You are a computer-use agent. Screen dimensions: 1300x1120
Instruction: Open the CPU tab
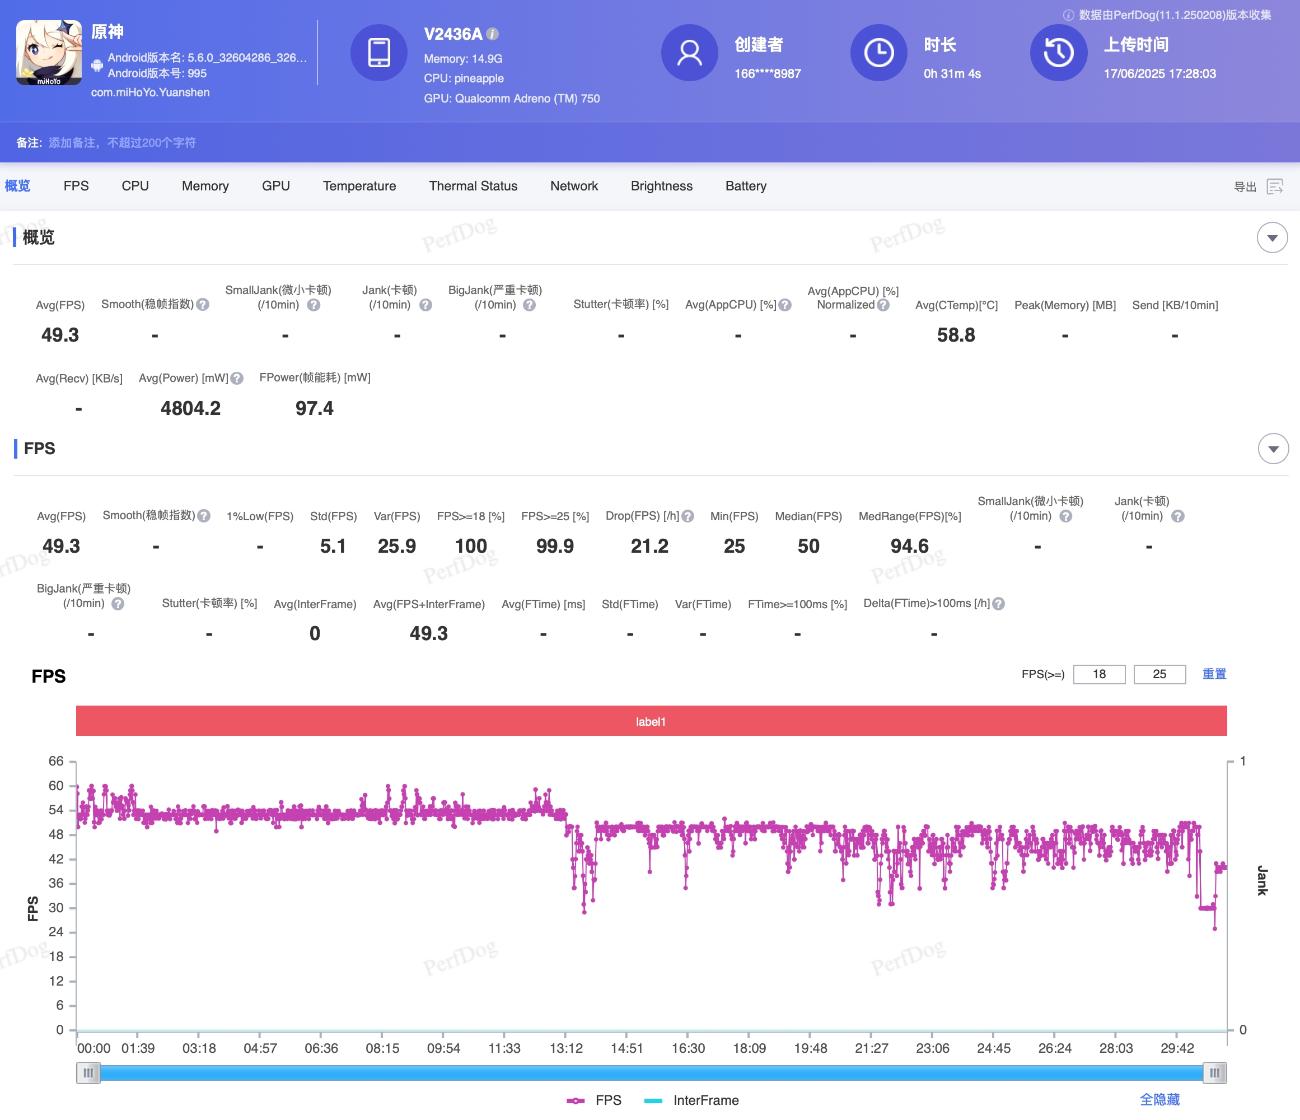(135, 186)
